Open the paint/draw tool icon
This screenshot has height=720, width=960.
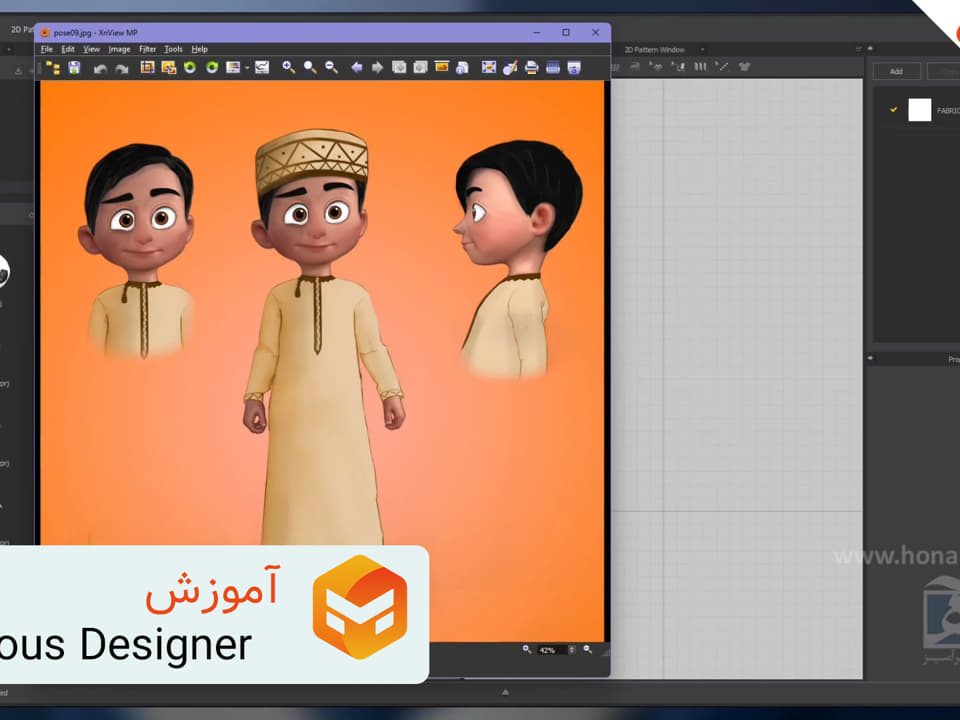pos(510,67)
